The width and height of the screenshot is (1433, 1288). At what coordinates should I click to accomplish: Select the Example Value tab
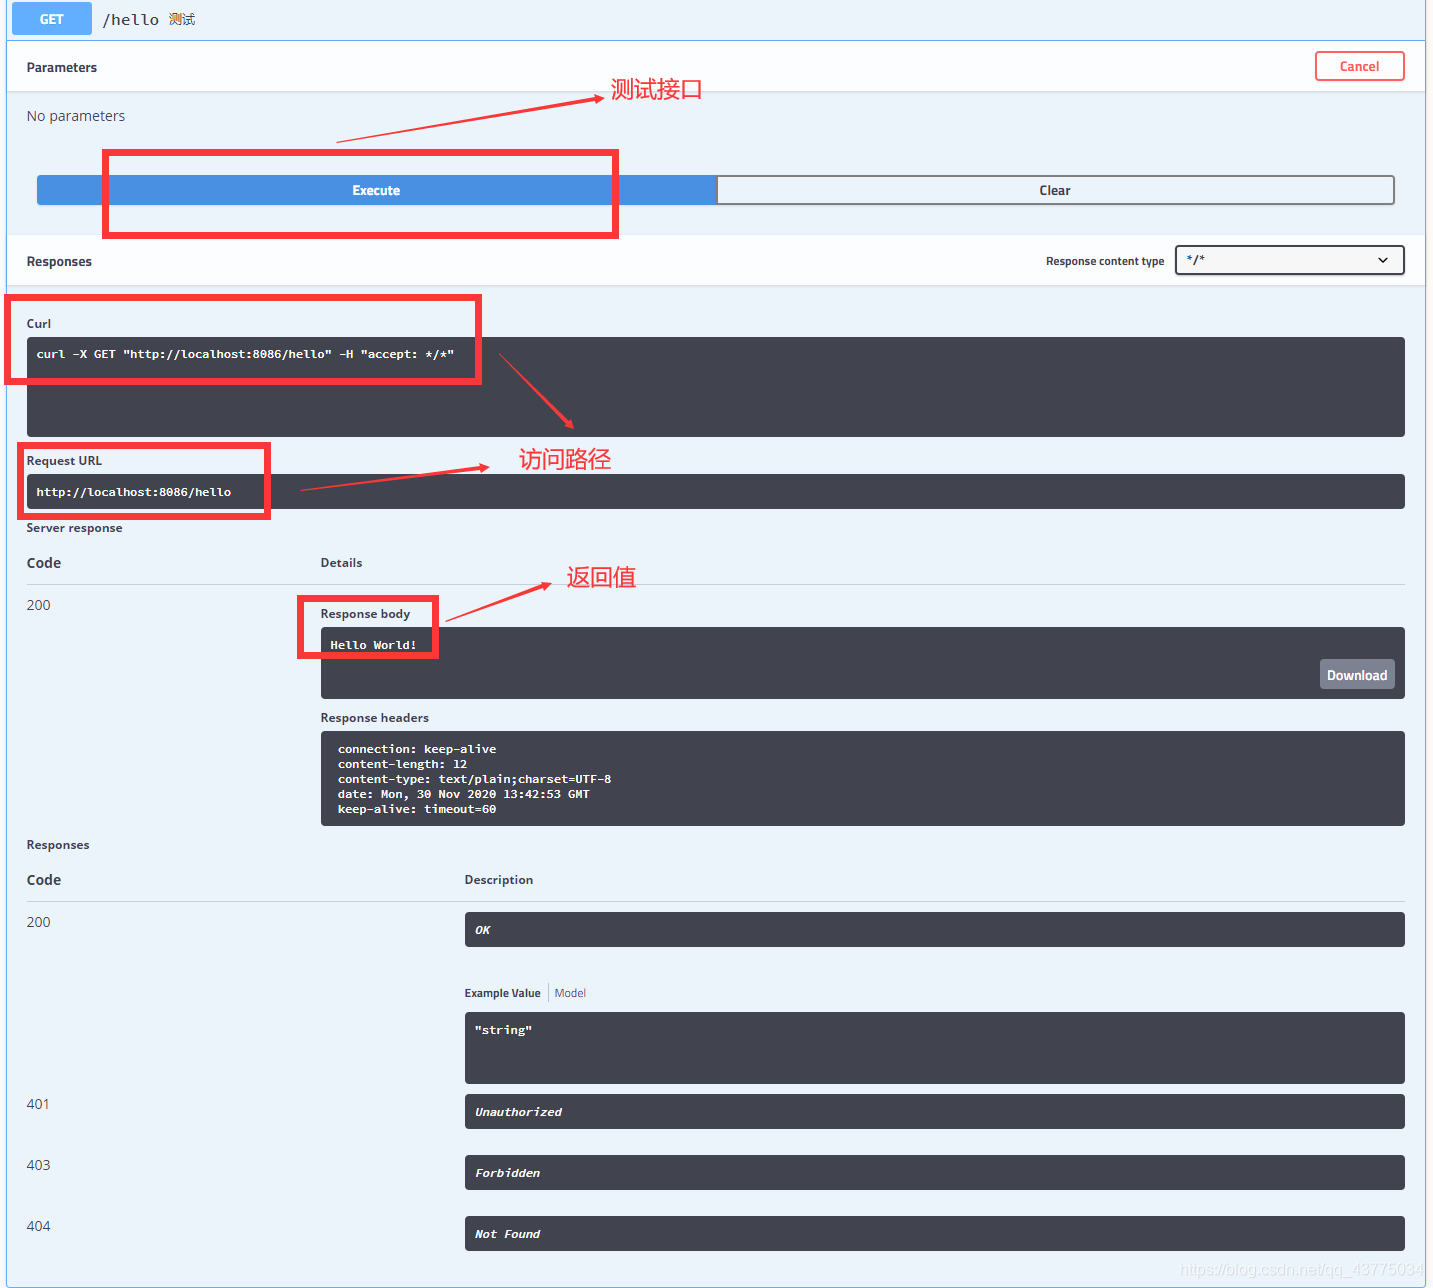502,993
